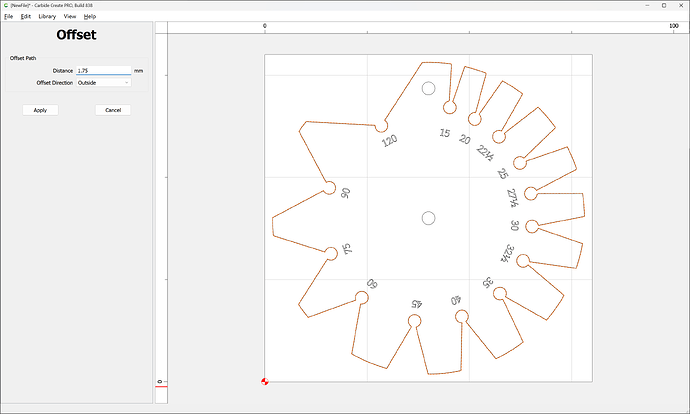Viewport: 690px width, 414px height.
Task: Cancel the offset operation
Action: click(113, 110)
